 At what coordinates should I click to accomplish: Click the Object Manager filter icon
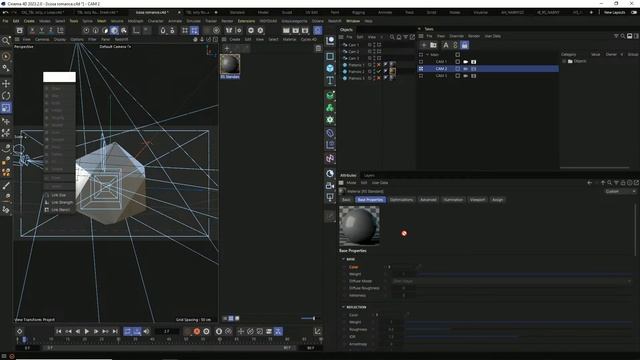click(405, 37)
